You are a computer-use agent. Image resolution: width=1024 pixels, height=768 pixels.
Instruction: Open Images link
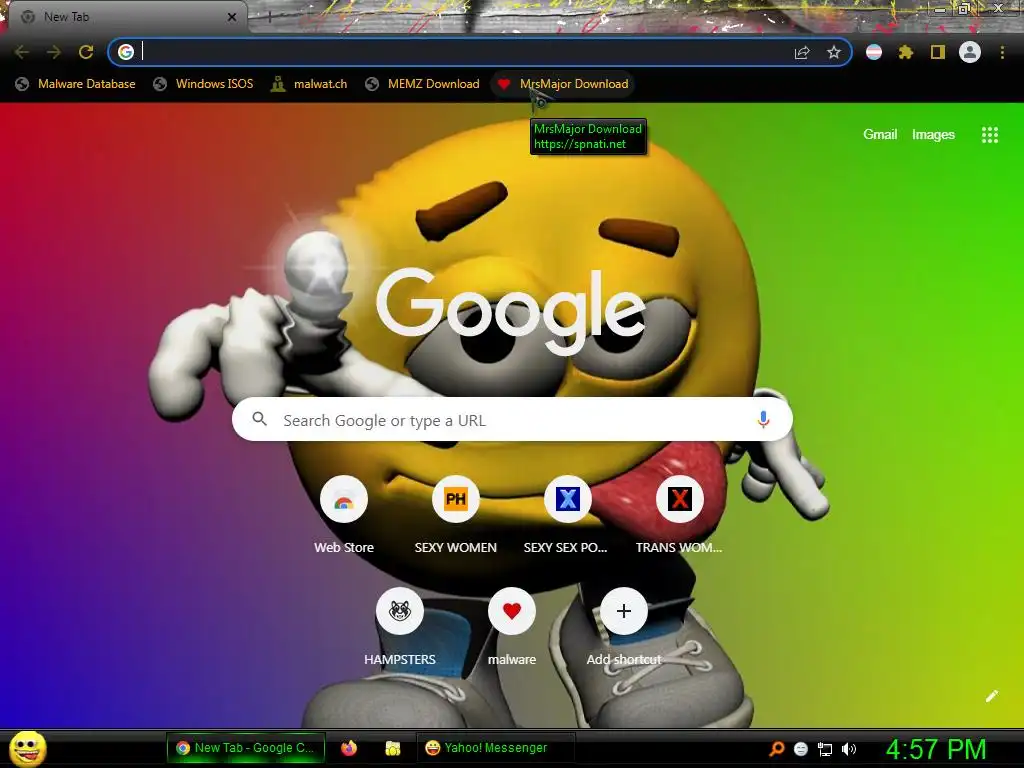(x=933, y=135)
